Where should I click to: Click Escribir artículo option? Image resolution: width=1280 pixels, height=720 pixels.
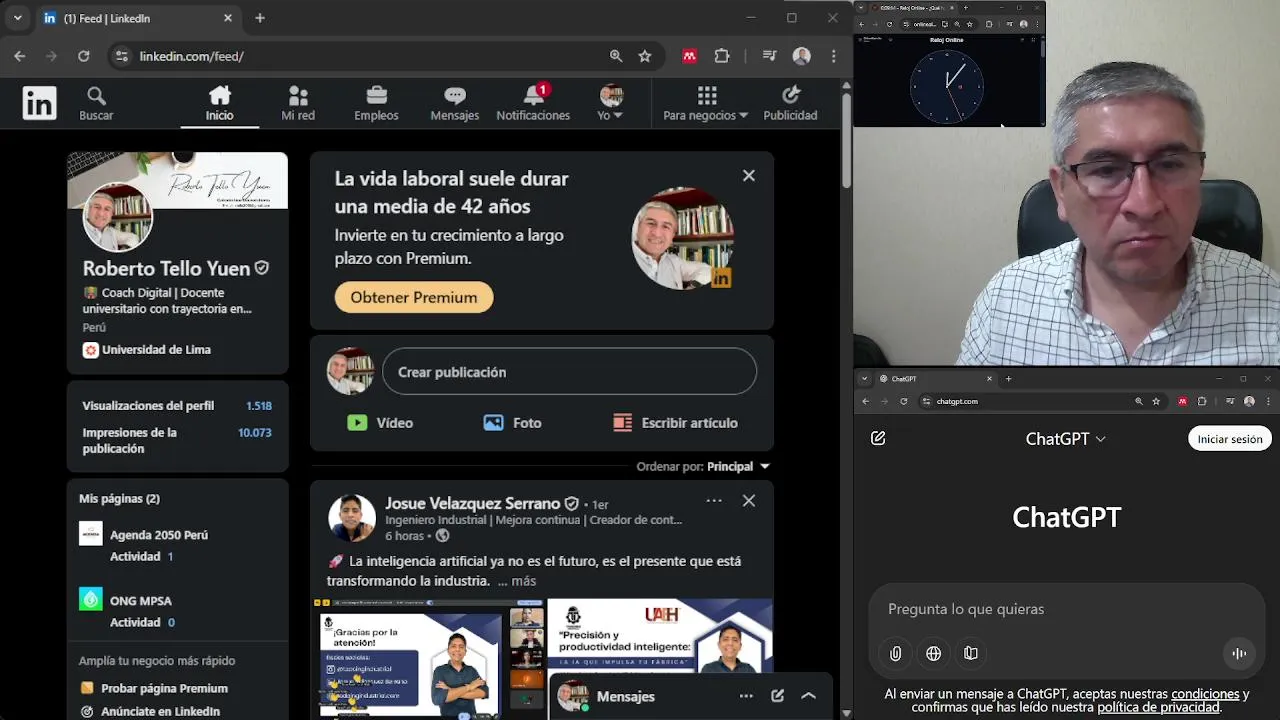point(675,423)
